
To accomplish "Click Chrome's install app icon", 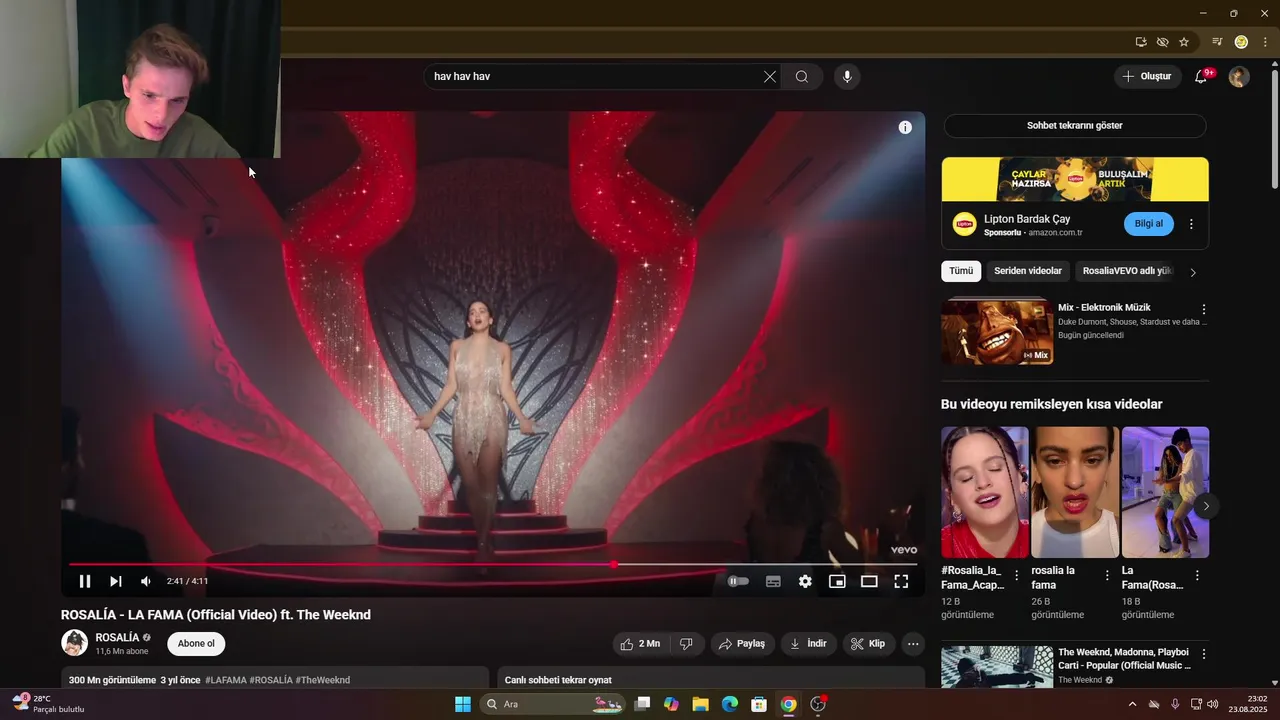I will coord(1141,42).
